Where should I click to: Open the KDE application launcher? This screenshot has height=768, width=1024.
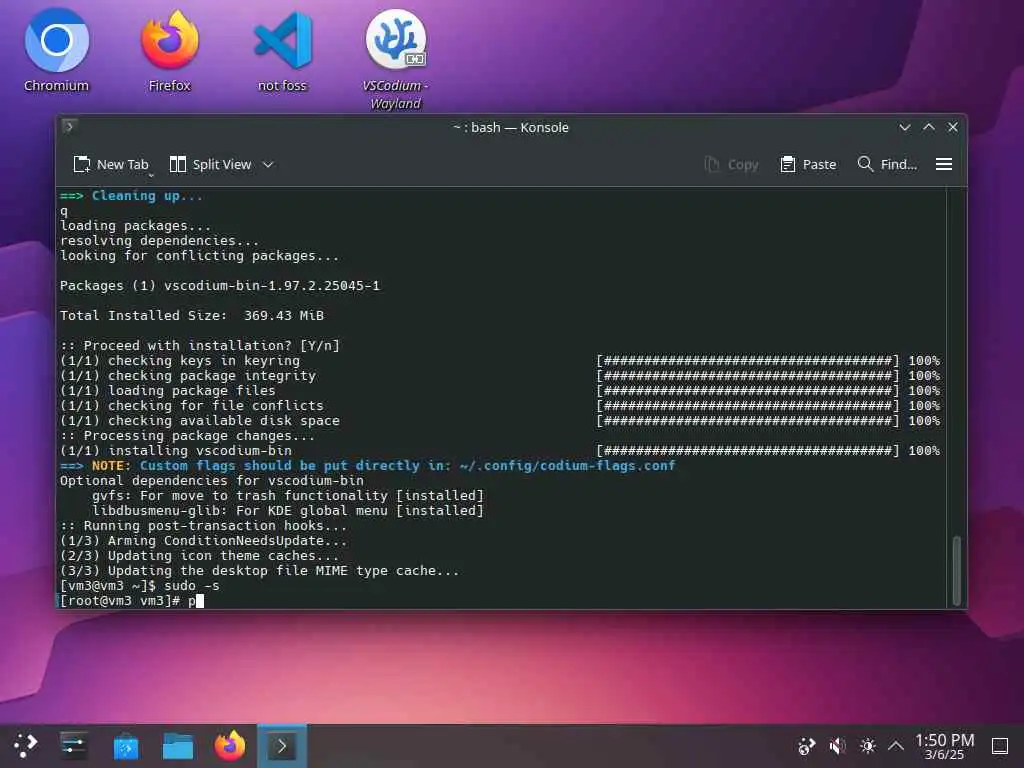(26, 745)
